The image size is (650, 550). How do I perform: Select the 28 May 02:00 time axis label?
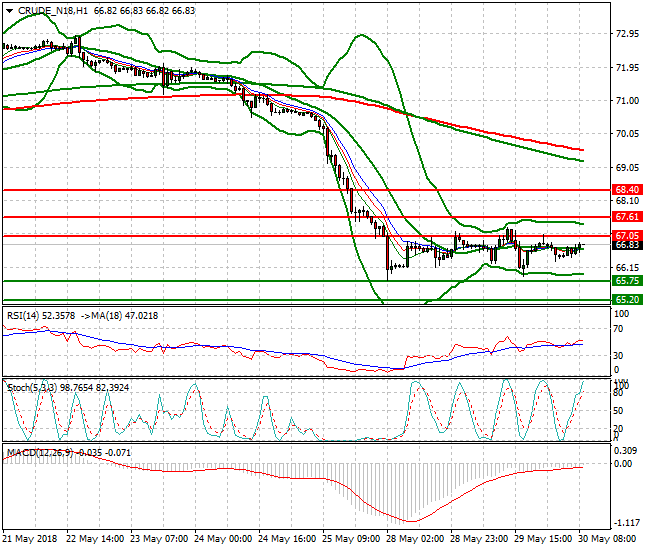coord(417,540)
